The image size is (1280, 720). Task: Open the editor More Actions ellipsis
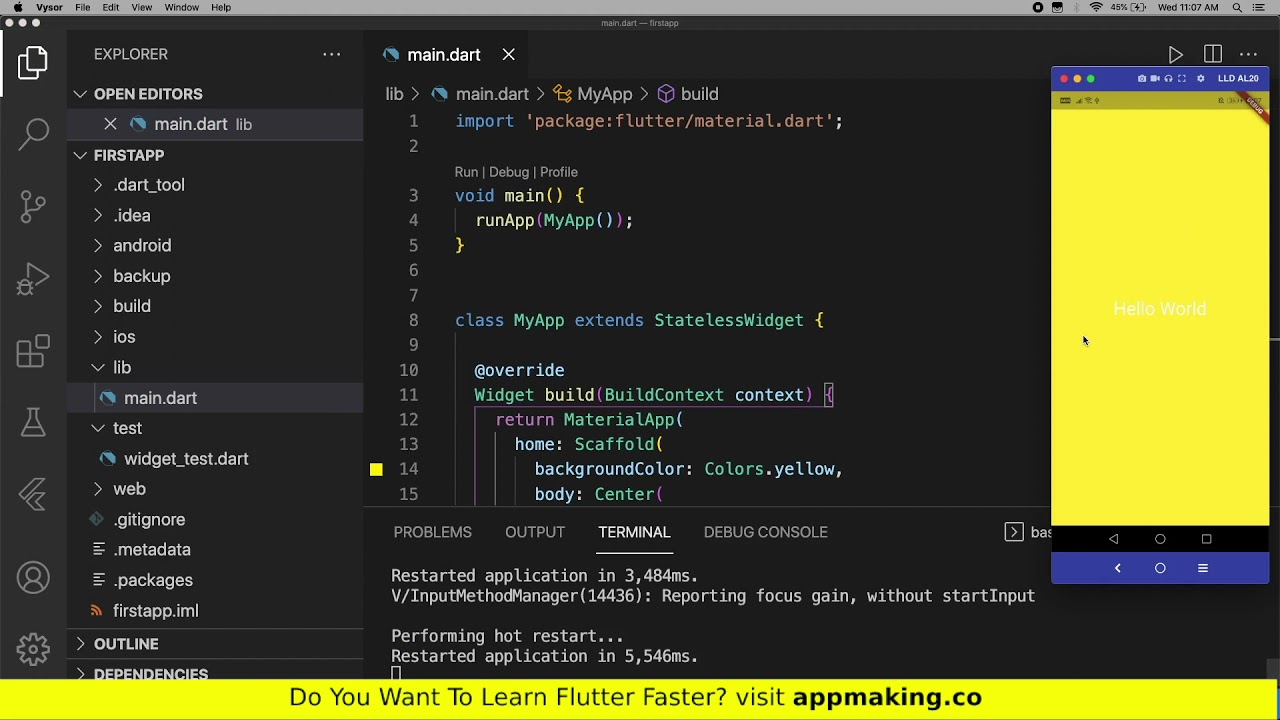(x=1248, y=55)
